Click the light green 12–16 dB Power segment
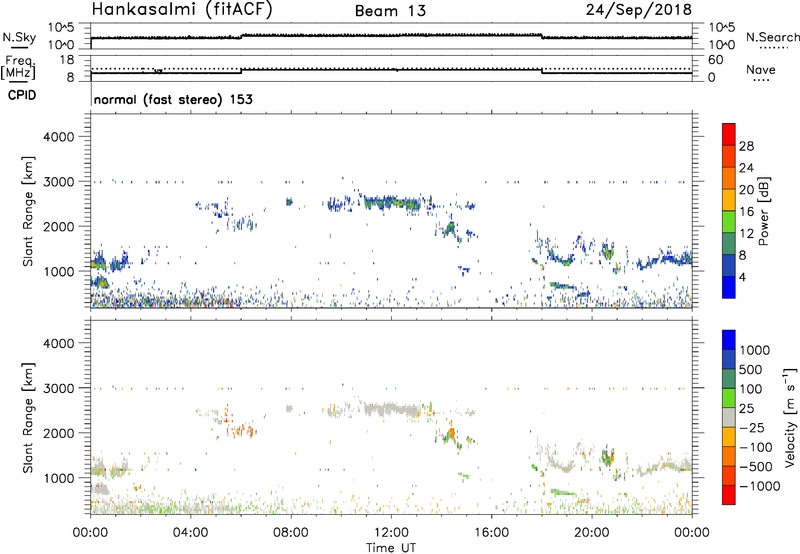This screenshot has width=800, height=554. pos(729,221)
